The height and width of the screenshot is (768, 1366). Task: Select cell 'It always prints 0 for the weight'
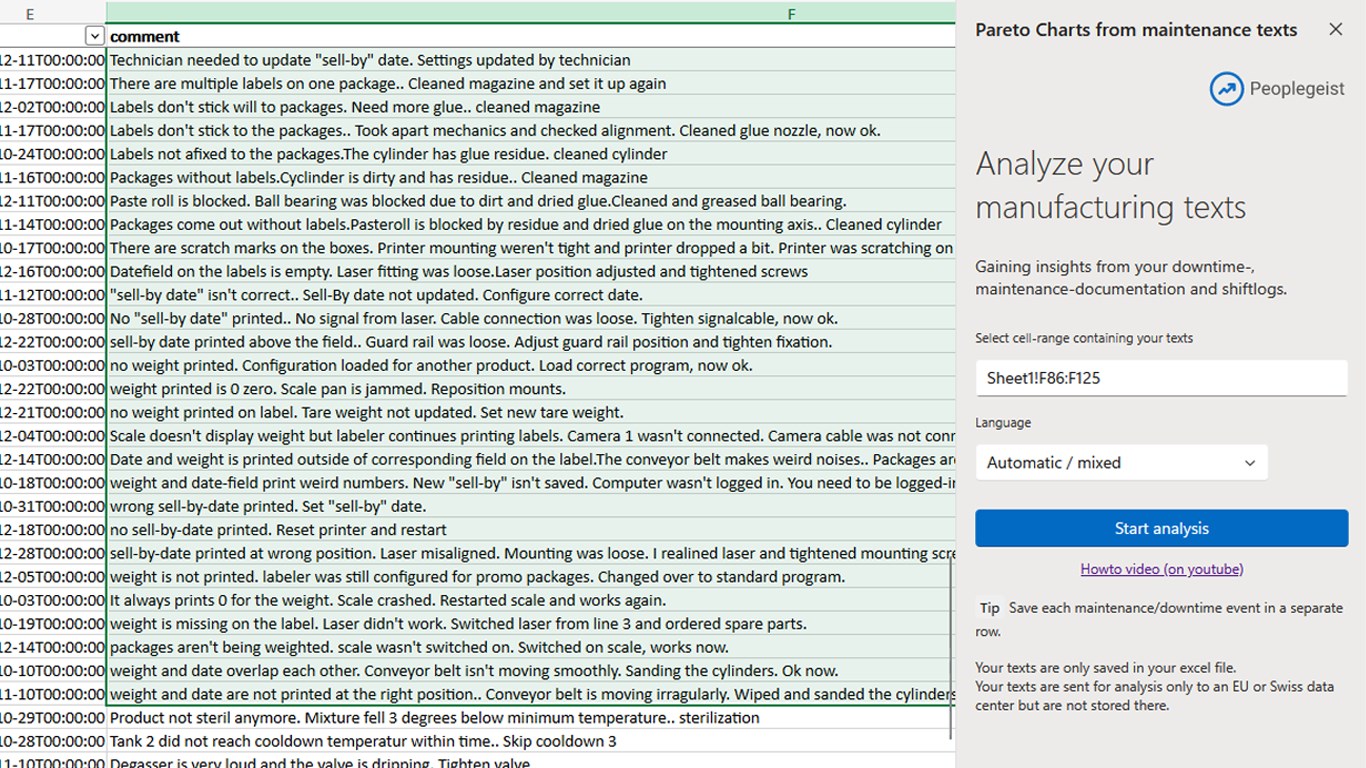(x=531, y=601)
